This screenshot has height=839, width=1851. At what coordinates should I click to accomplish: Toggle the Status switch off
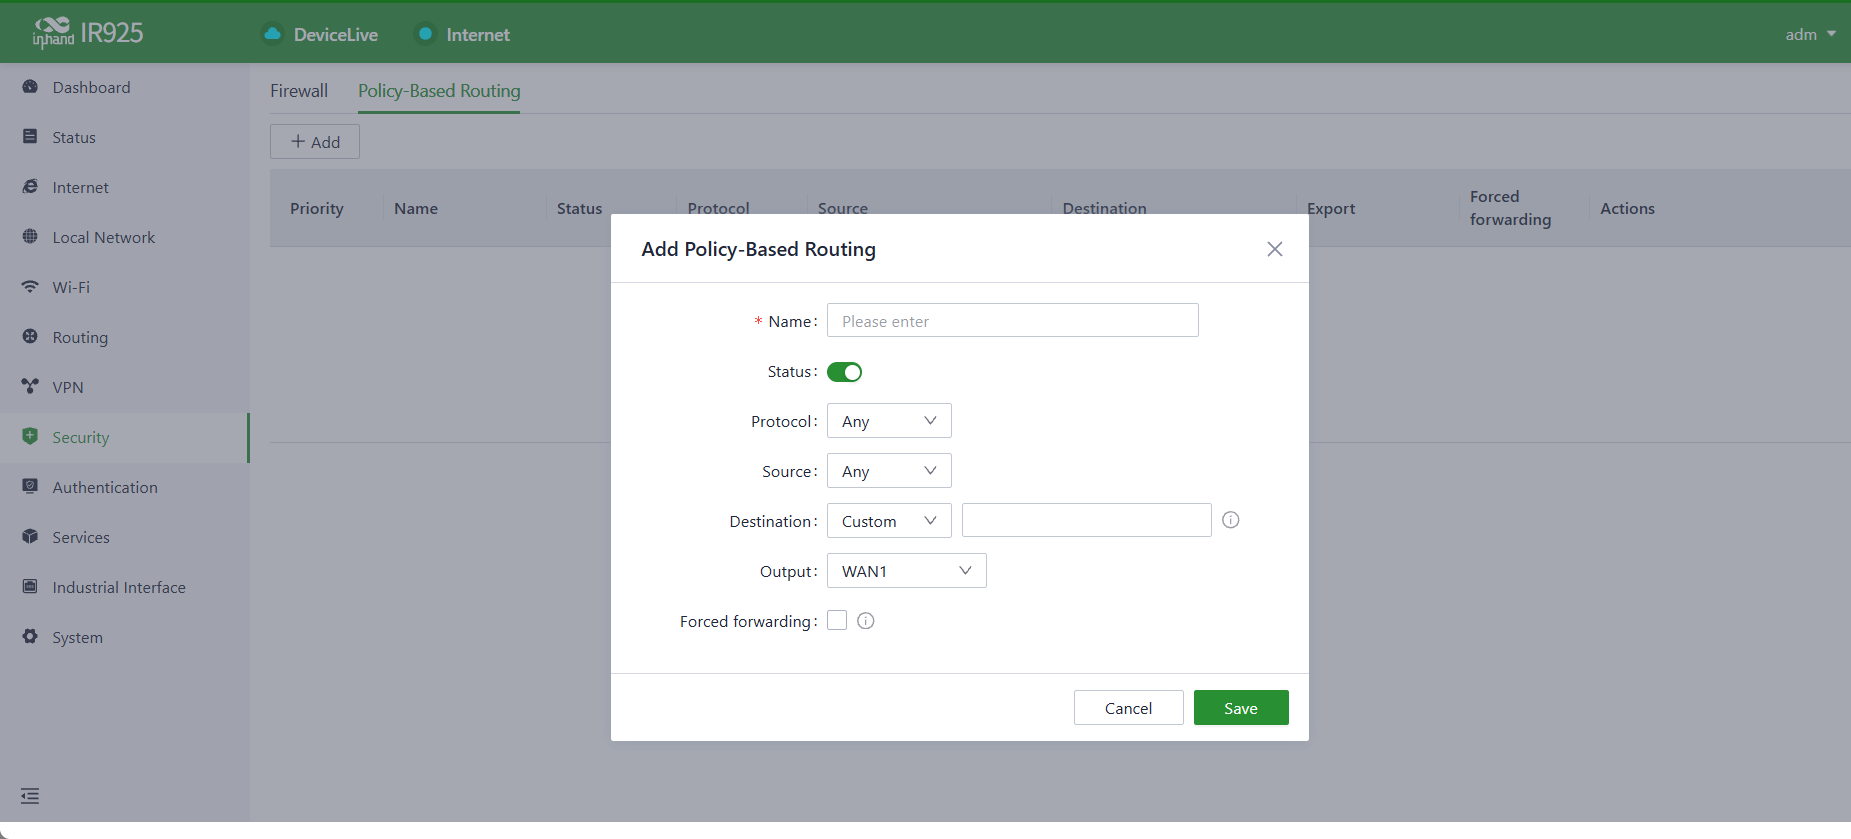click(845, 372)
